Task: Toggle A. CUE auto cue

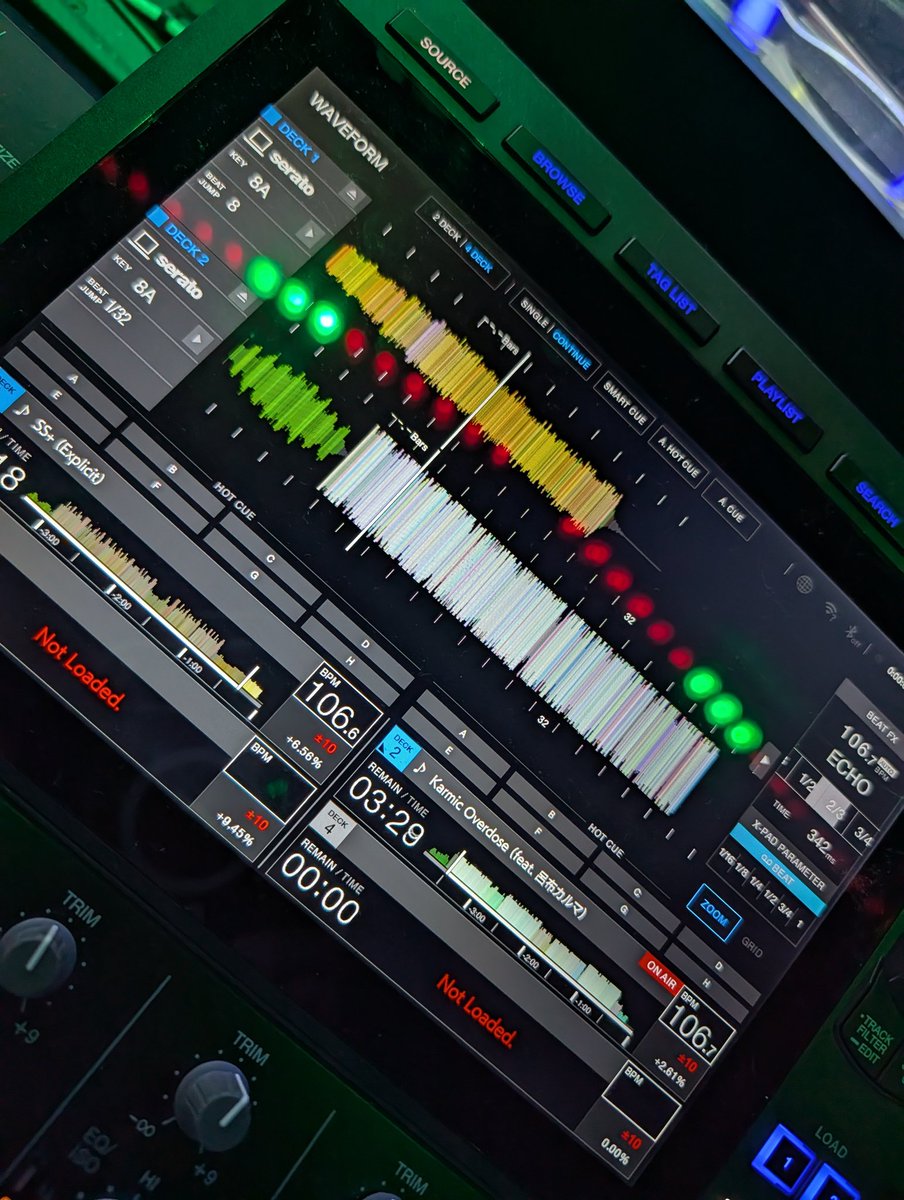Action: pyautogui.click(x=730, y=508)
